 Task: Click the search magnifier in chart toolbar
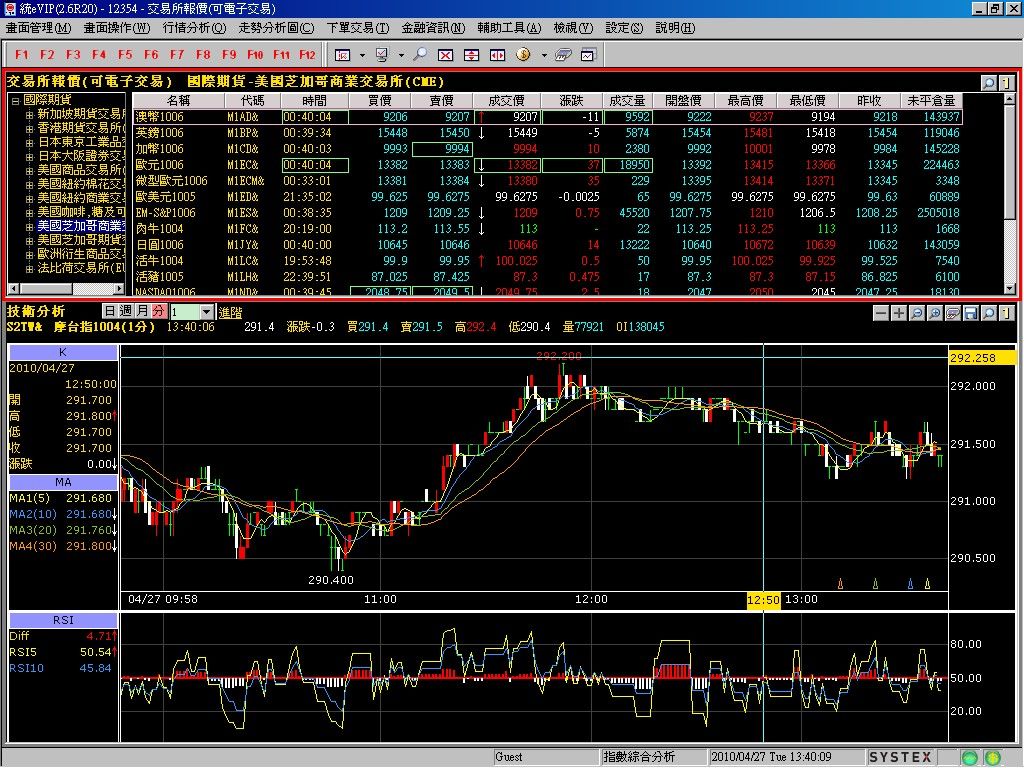[989, 313]
